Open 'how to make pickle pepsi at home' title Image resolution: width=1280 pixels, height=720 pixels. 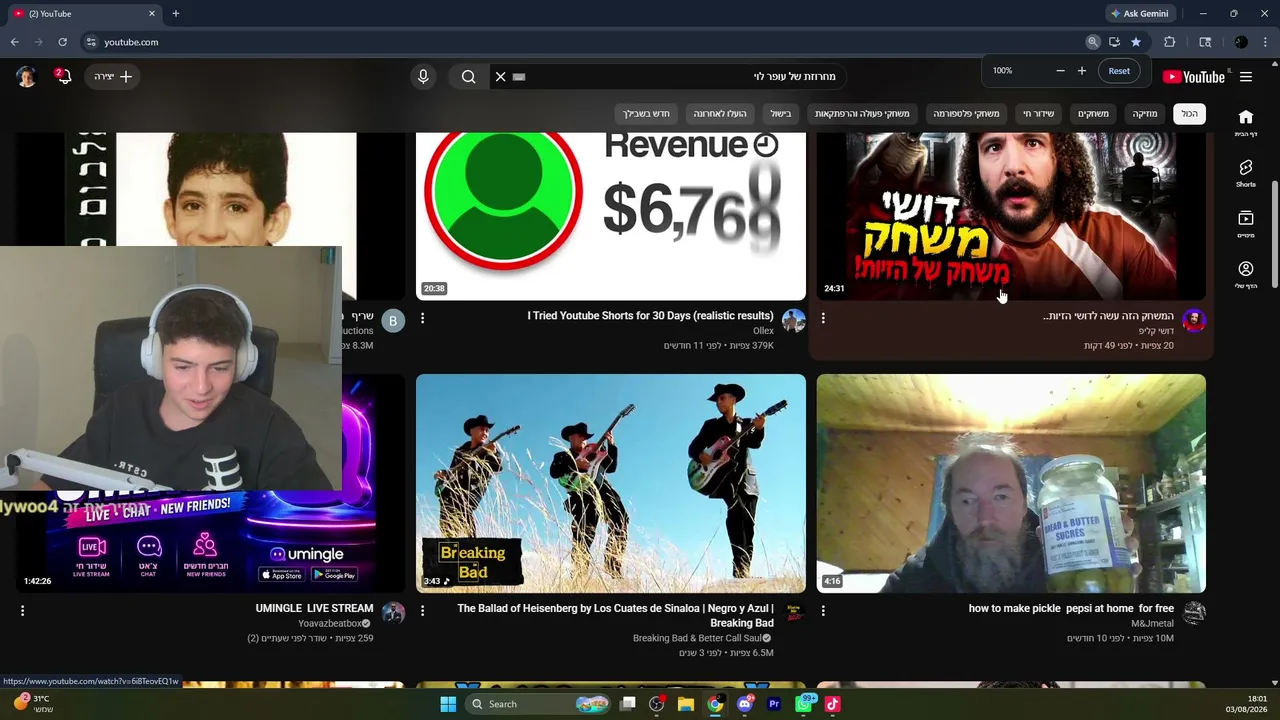[x=1071, y=608]
